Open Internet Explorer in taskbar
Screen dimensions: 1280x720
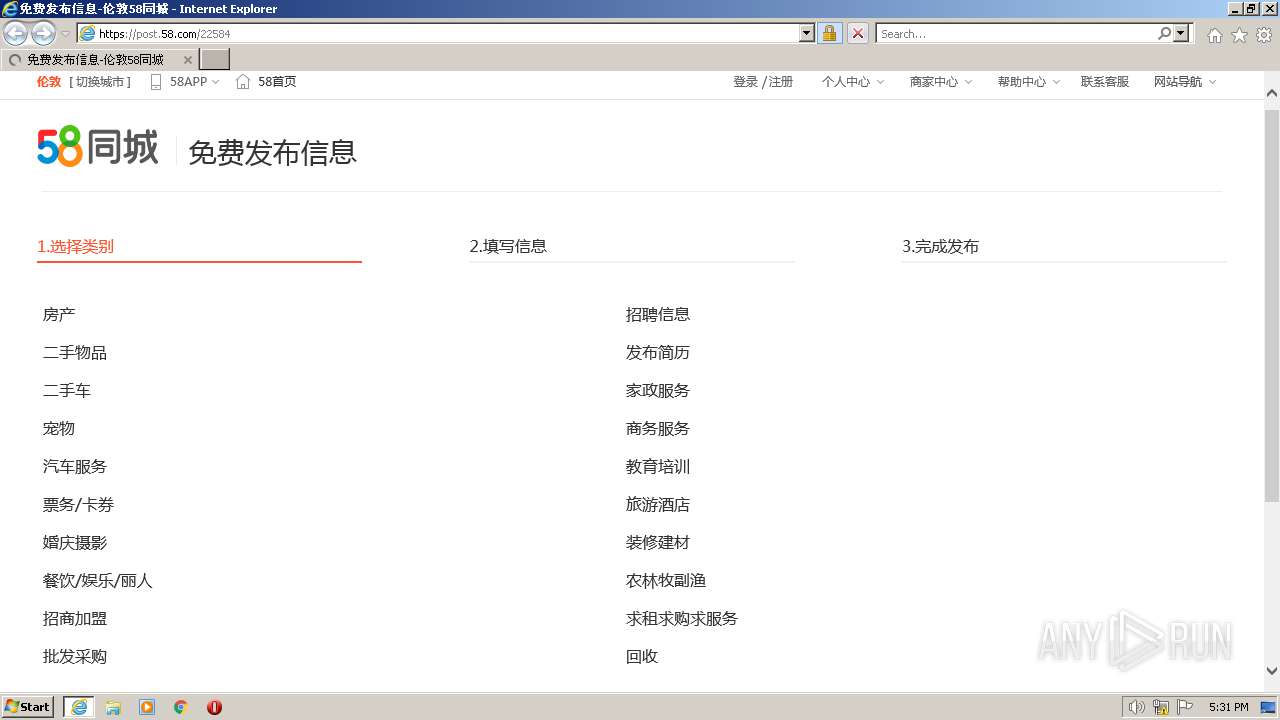click(79, 707)
